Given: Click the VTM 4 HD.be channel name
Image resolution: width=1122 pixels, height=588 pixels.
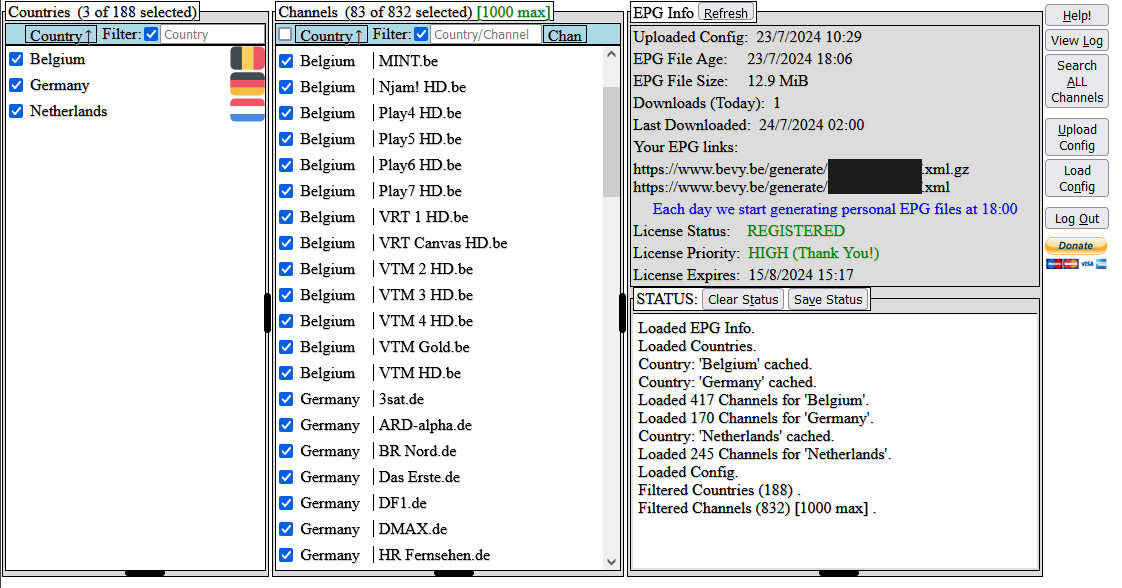Looking at the screenshot, I should click(426, 321).
